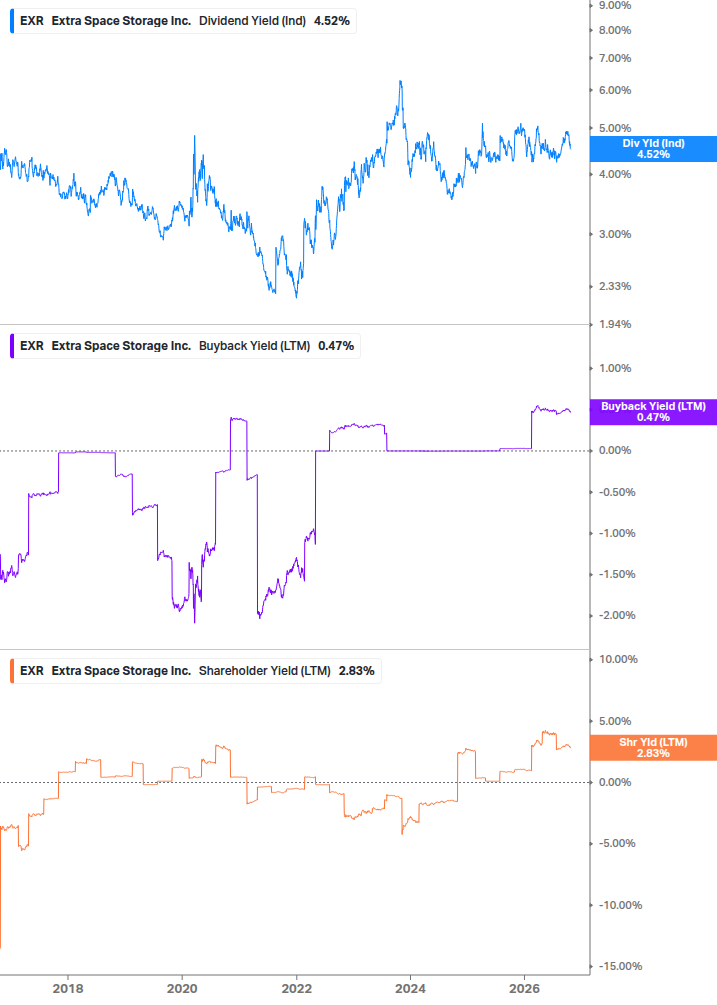Click the purple color bar beside Buyback Yield legend
Viewport: 717px width, 1005px height.
click(x=12, y=346)
